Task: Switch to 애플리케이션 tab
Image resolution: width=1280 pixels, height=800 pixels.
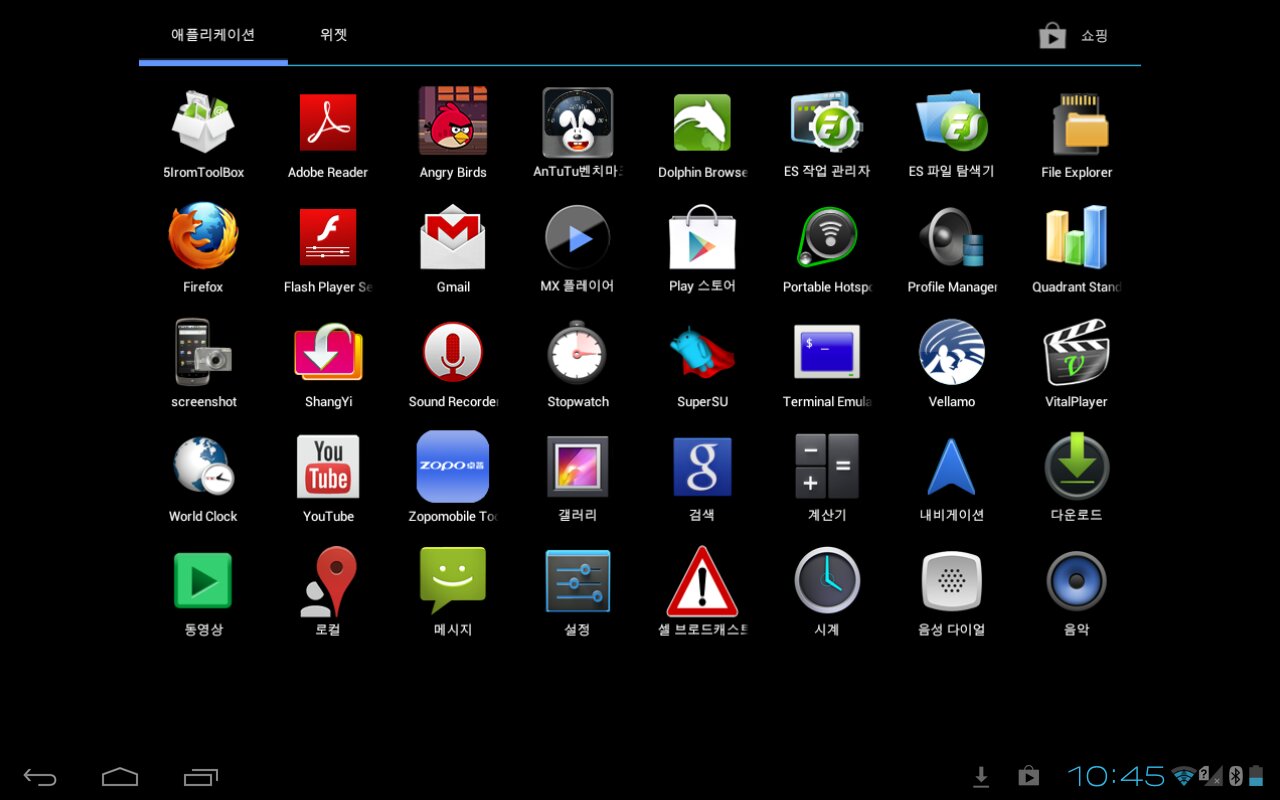Action: (213, 35)
